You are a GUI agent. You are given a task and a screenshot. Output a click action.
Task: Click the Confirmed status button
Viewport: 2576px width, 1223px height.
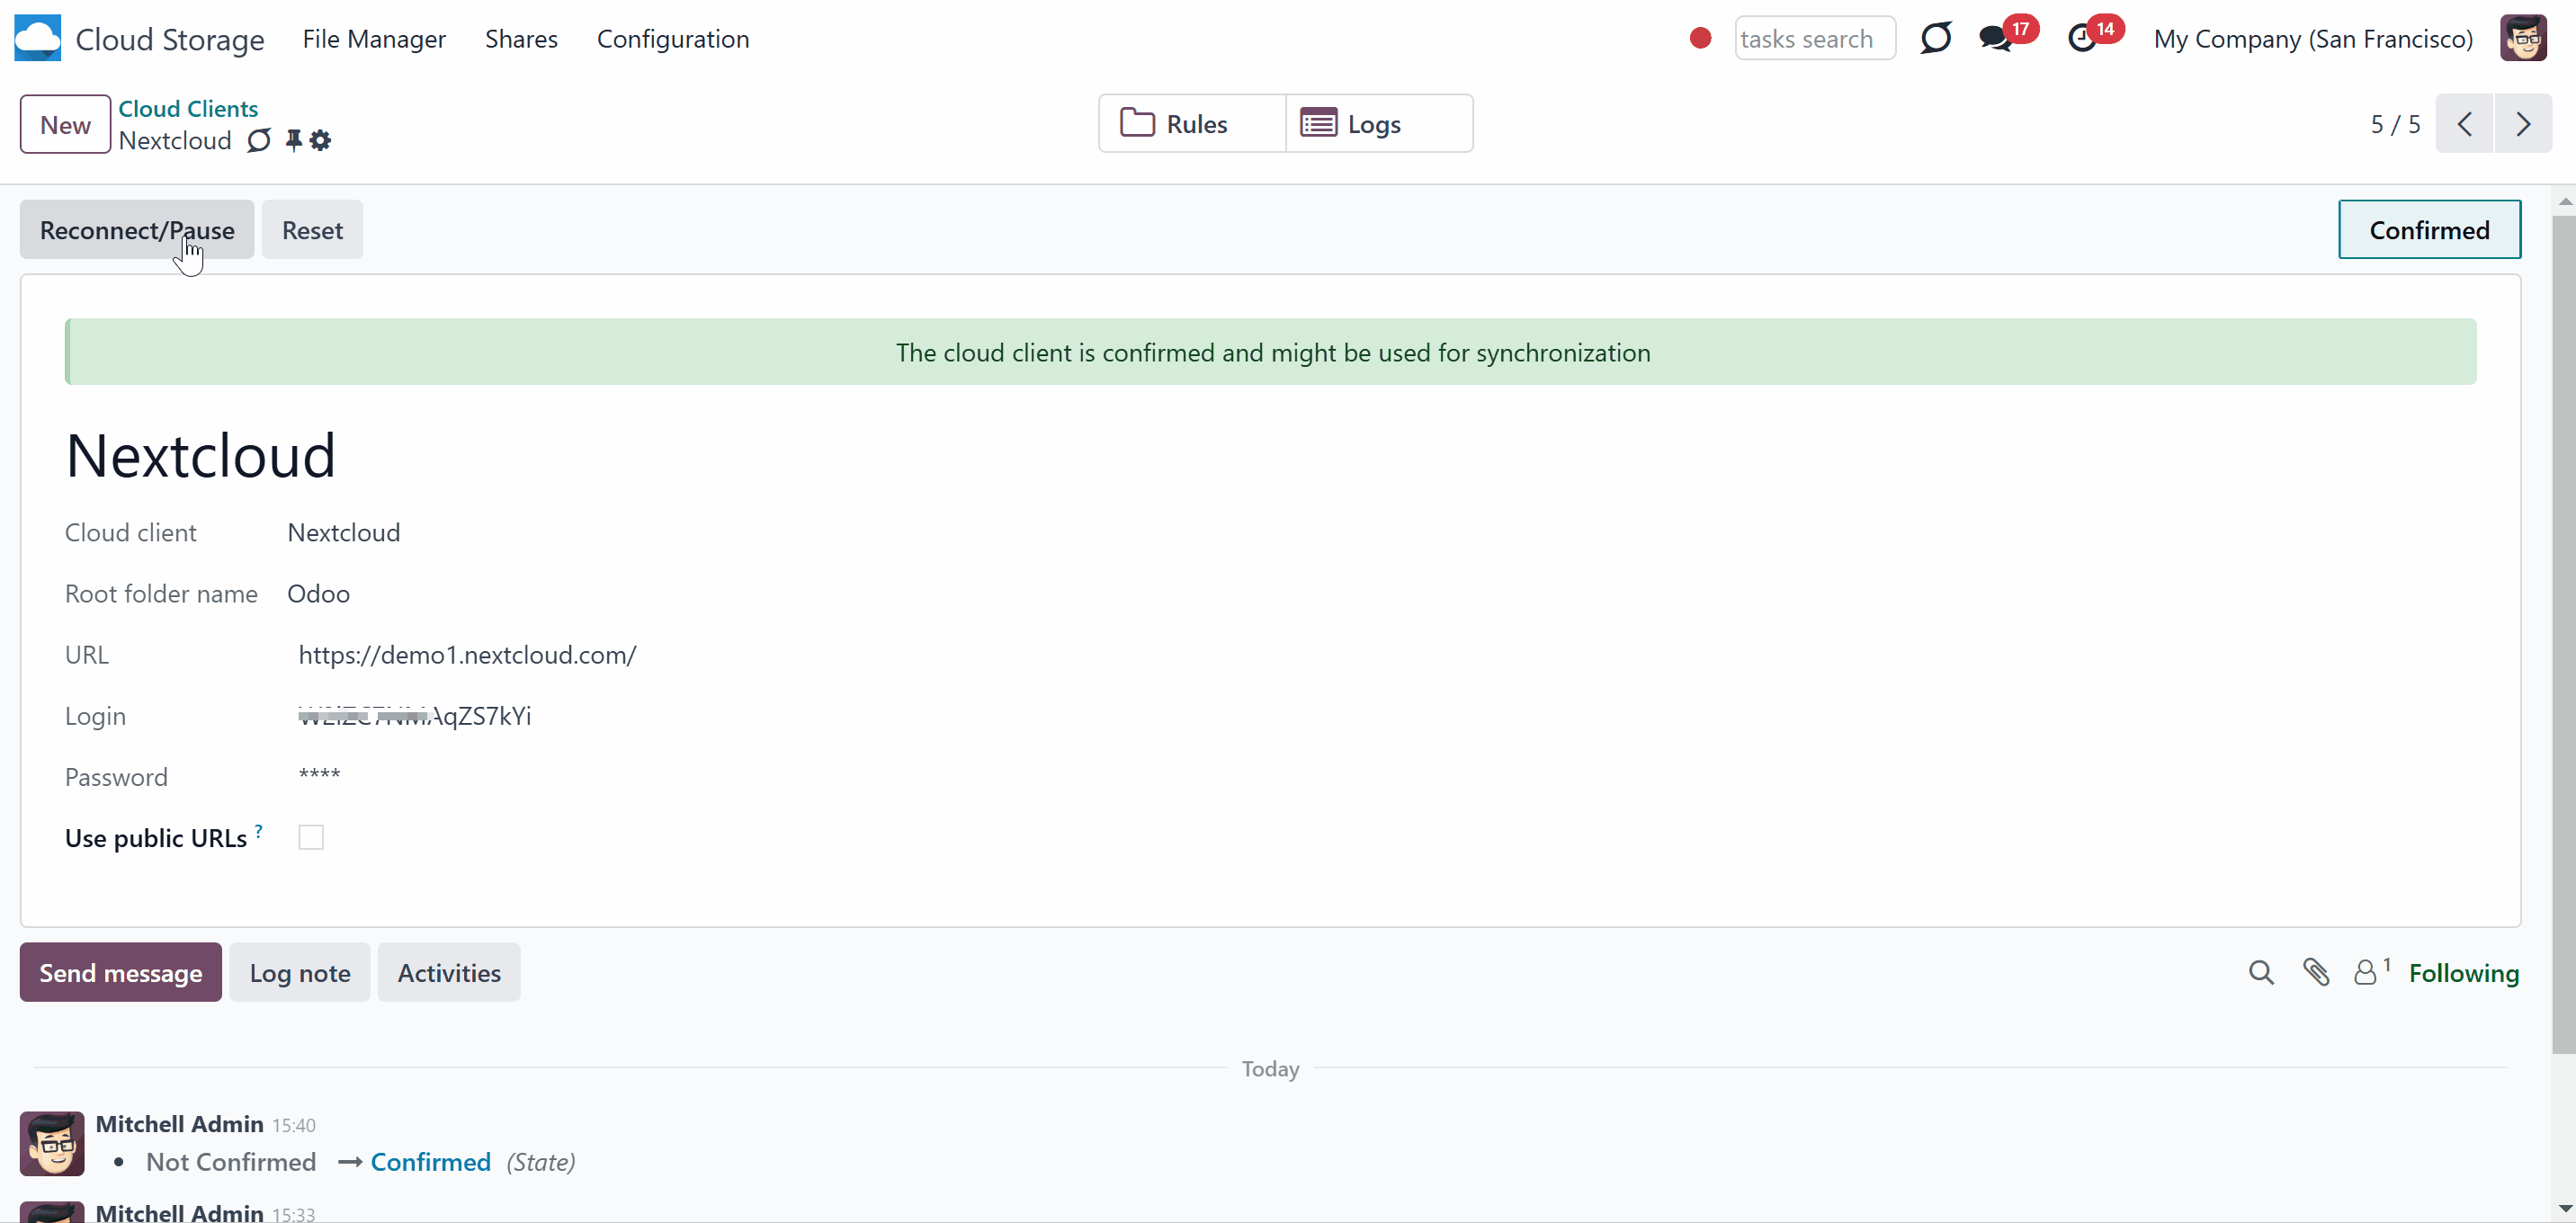point(2429,229)
